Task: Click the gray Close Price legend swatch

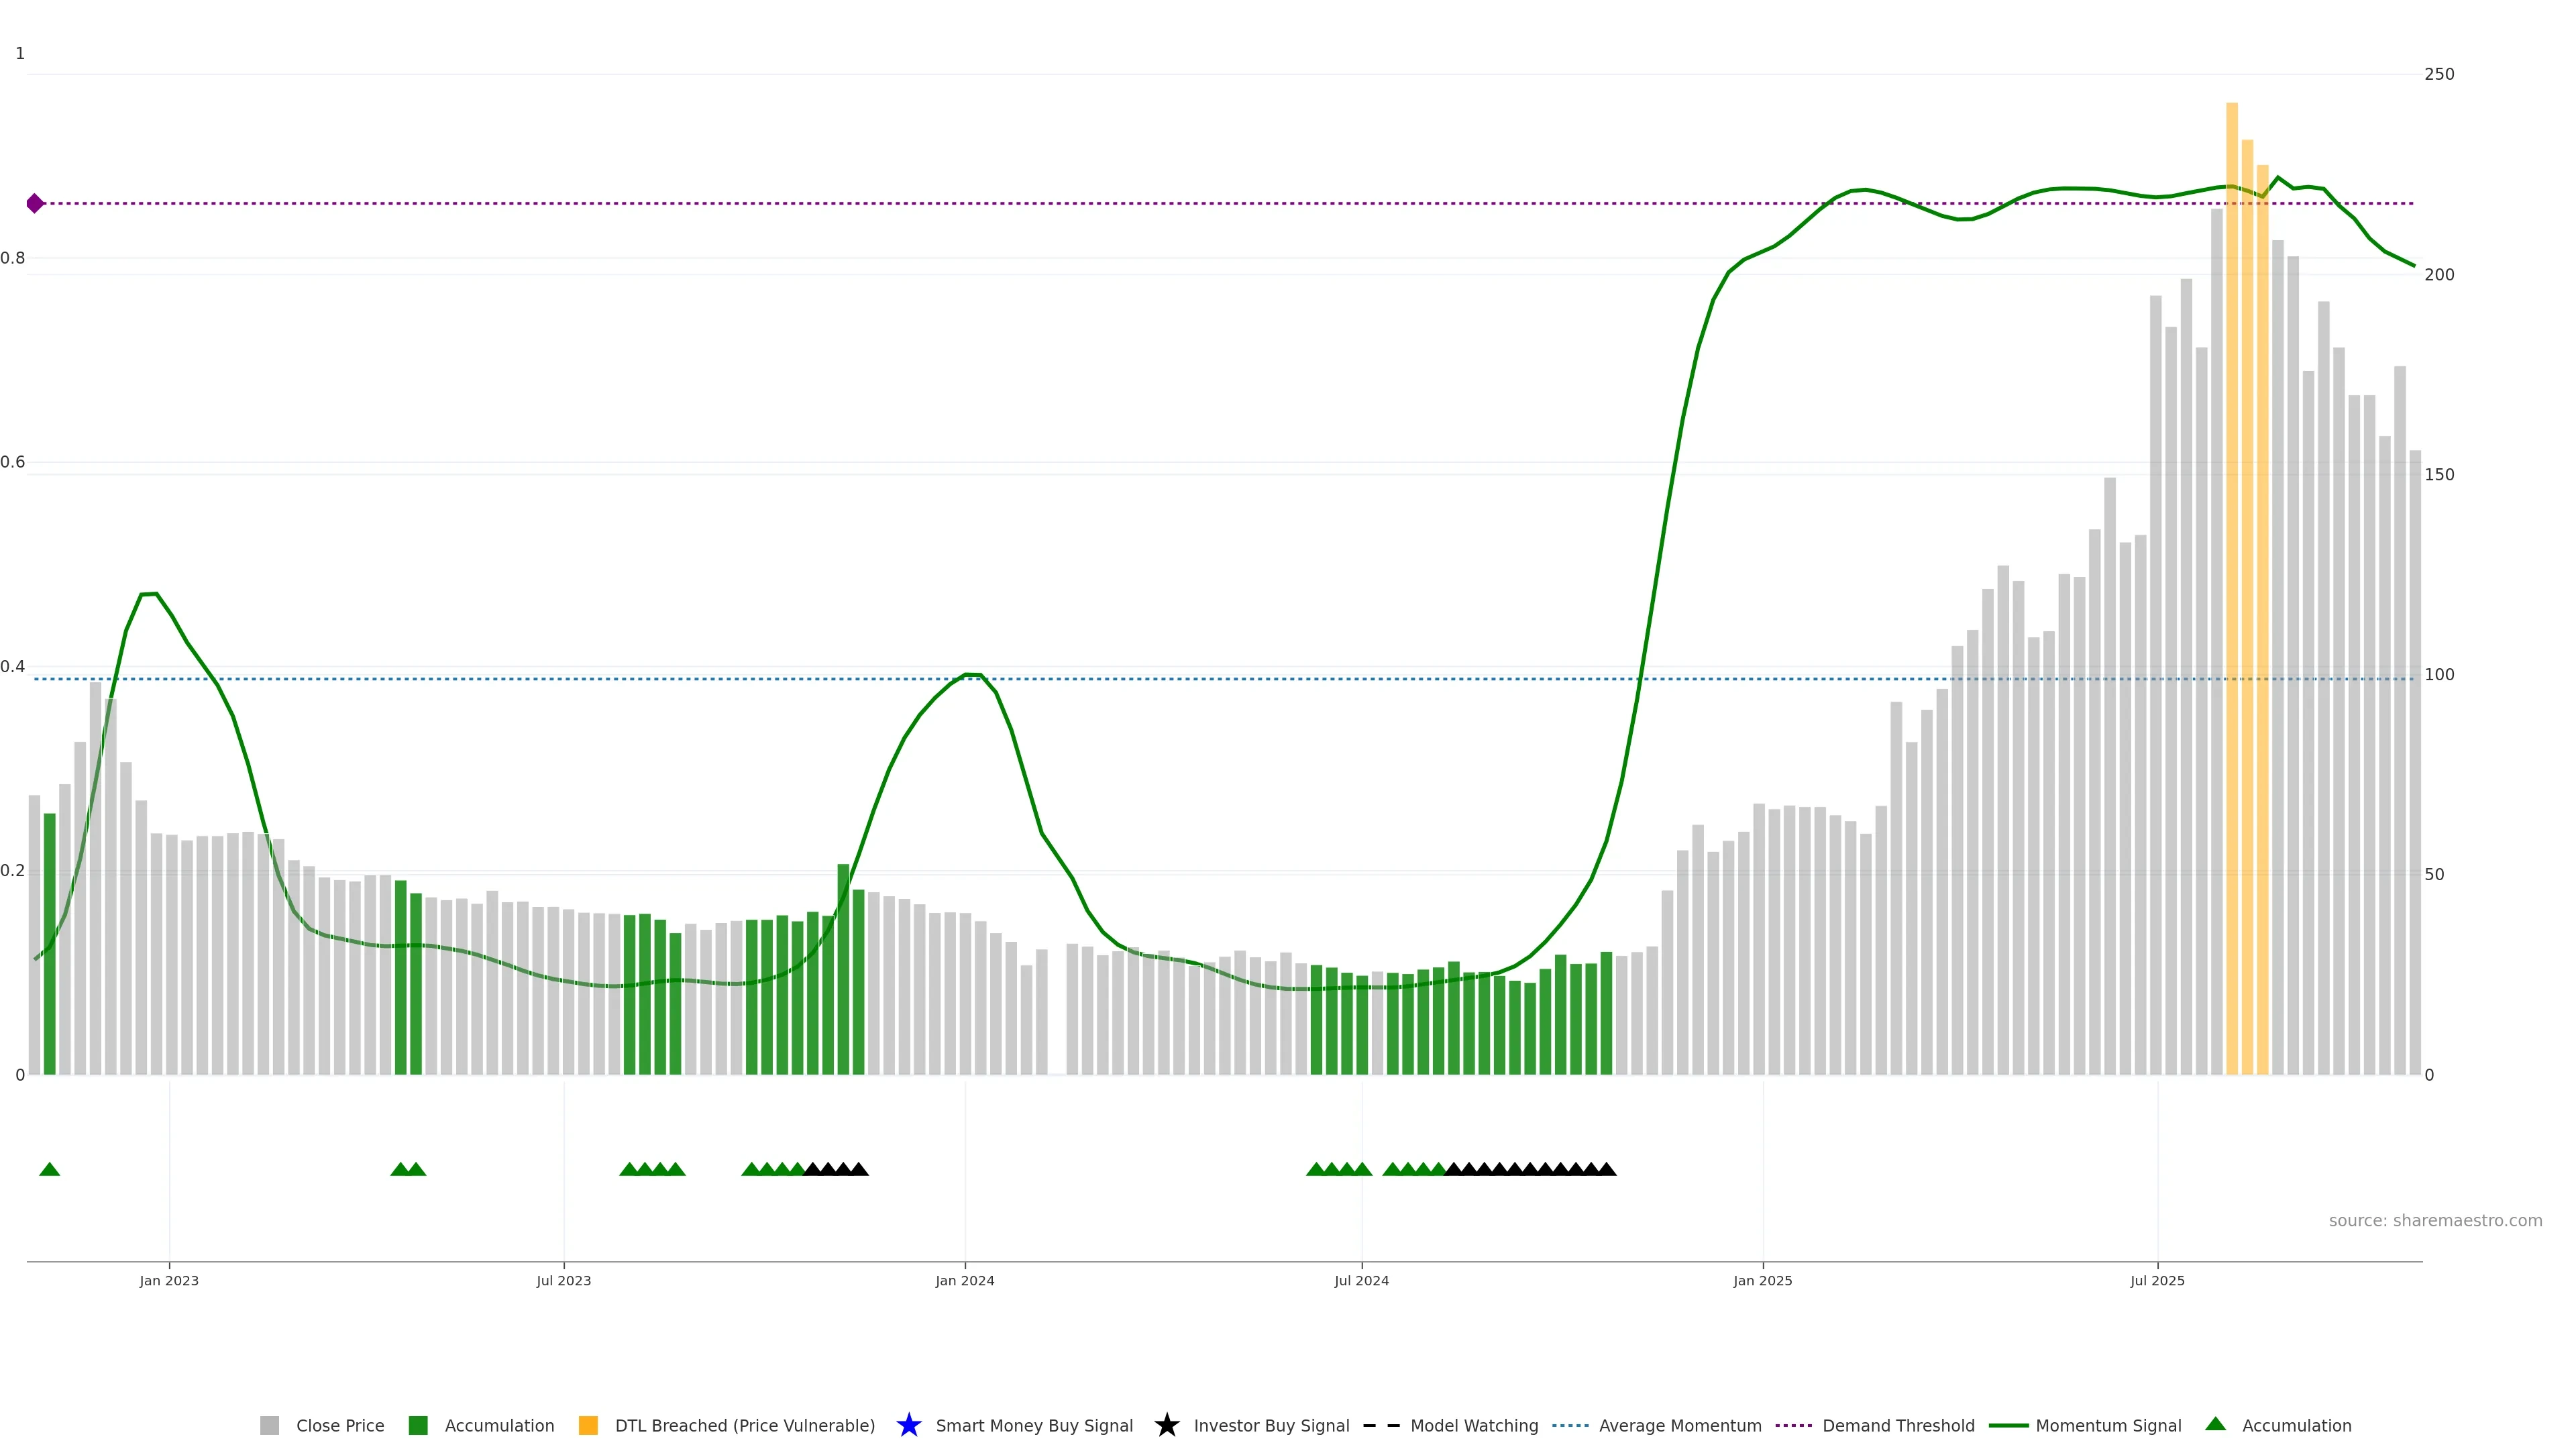Action: coord(269,1425)
